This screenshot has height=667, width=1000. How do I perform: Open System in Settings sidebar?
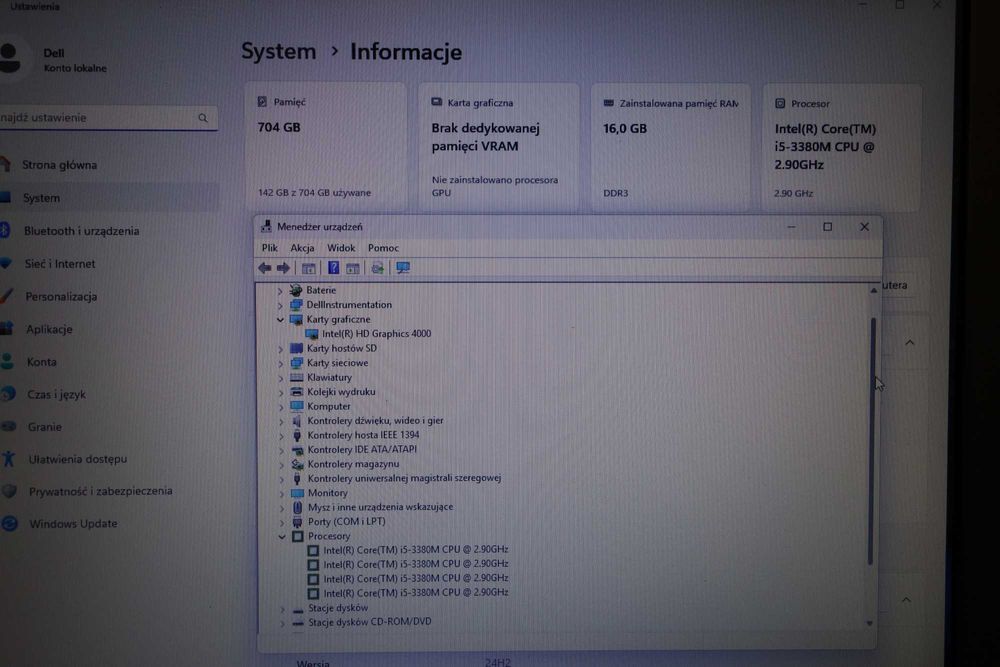[x=41, y=198]
